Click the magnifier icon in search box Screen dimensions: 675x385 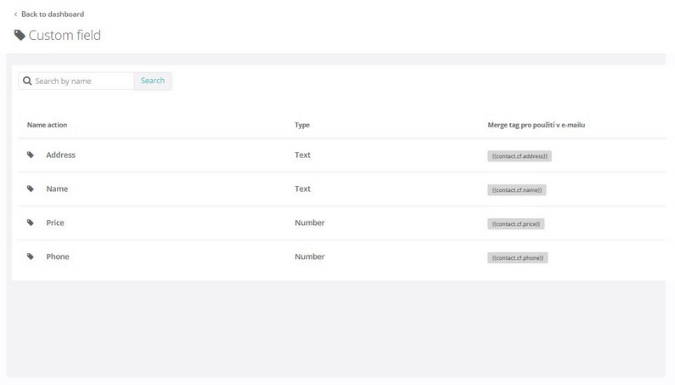point(27,81)
